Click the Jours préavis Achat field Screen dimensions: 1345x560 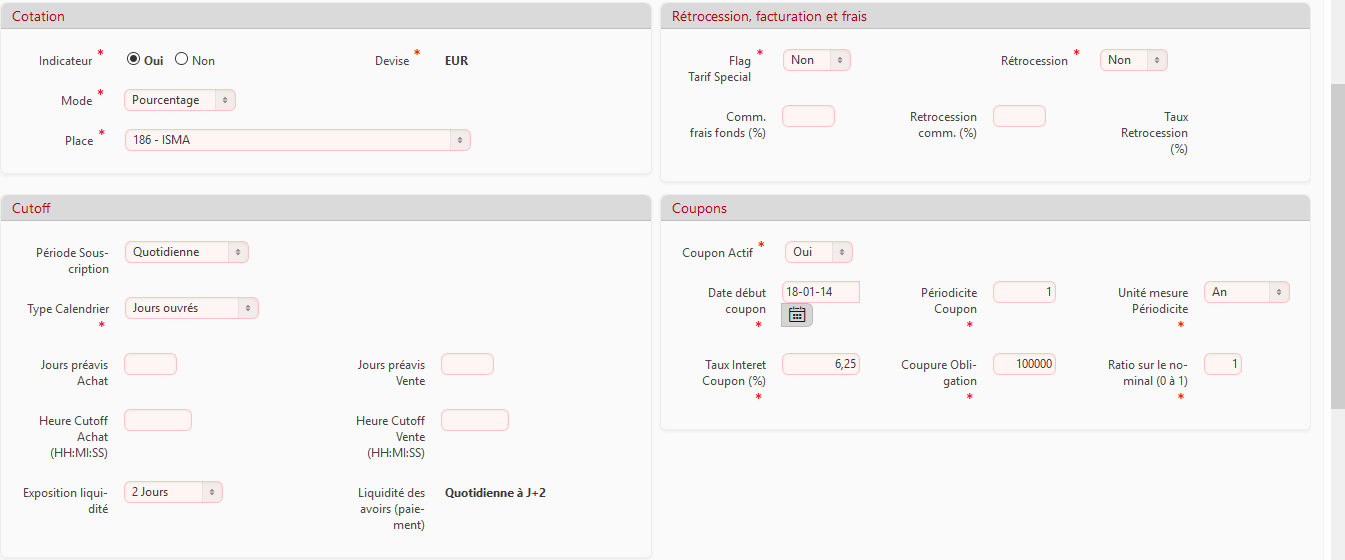(150, 364)
